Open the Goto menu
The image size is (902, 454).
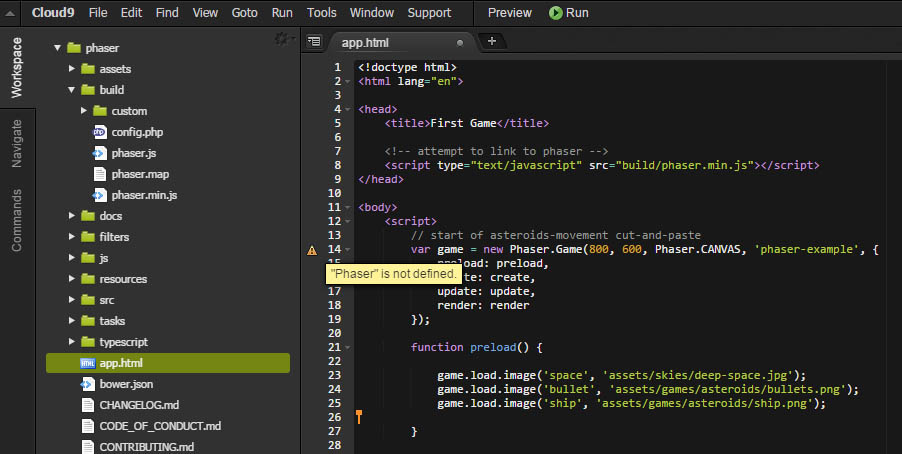tap(244, 13)
